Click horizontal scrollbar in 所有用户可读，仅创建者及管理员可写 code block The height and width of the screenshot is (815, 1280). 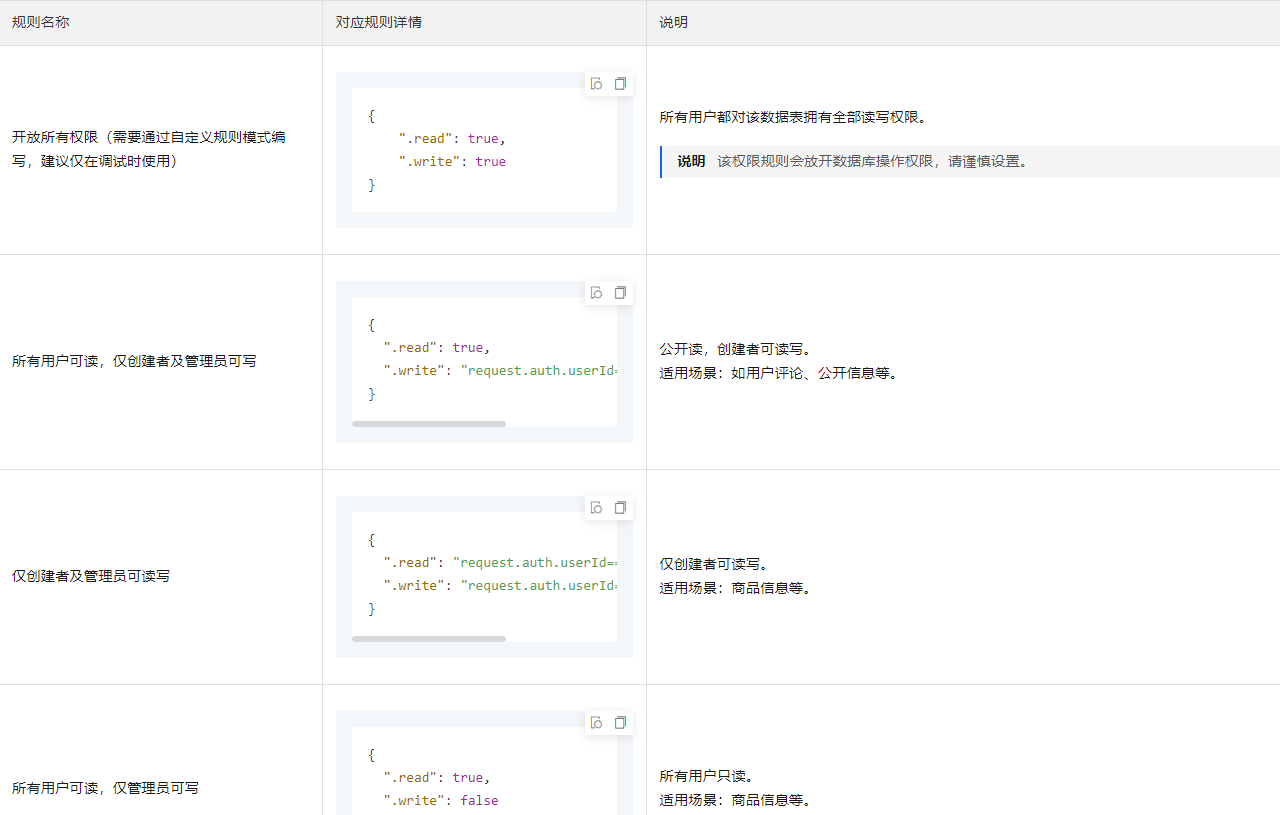(429, 424)
